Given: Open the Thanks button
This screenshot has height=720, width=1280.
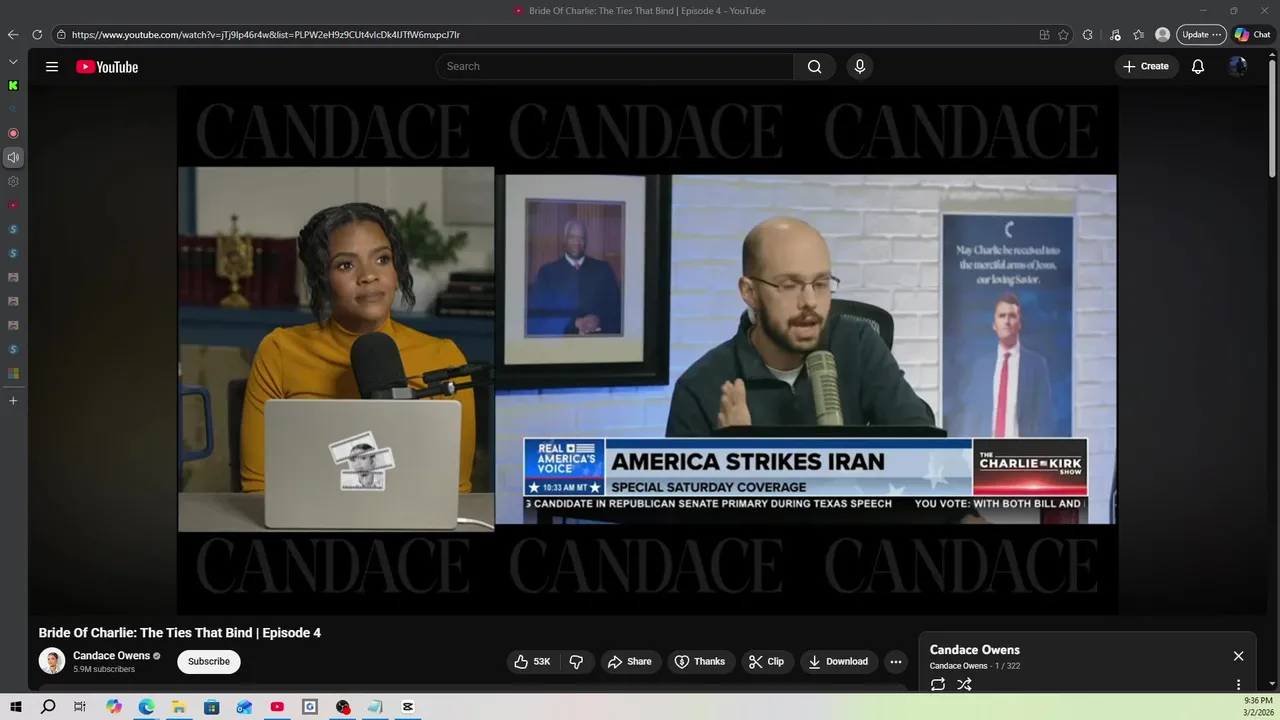Looking at the screenshot, I should click(x=700, y=661).
